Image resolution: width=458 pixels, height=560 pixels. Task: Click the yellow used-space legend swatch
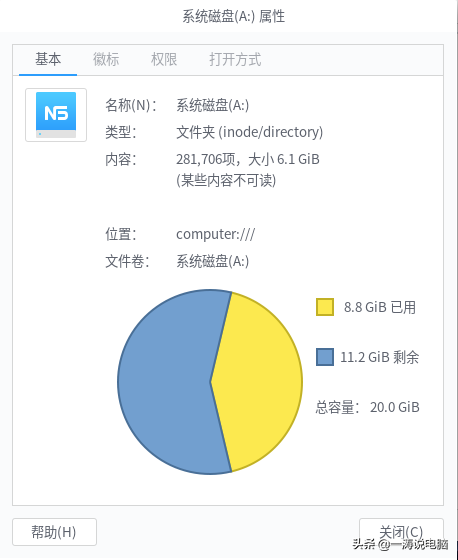(x=325, y=307)
